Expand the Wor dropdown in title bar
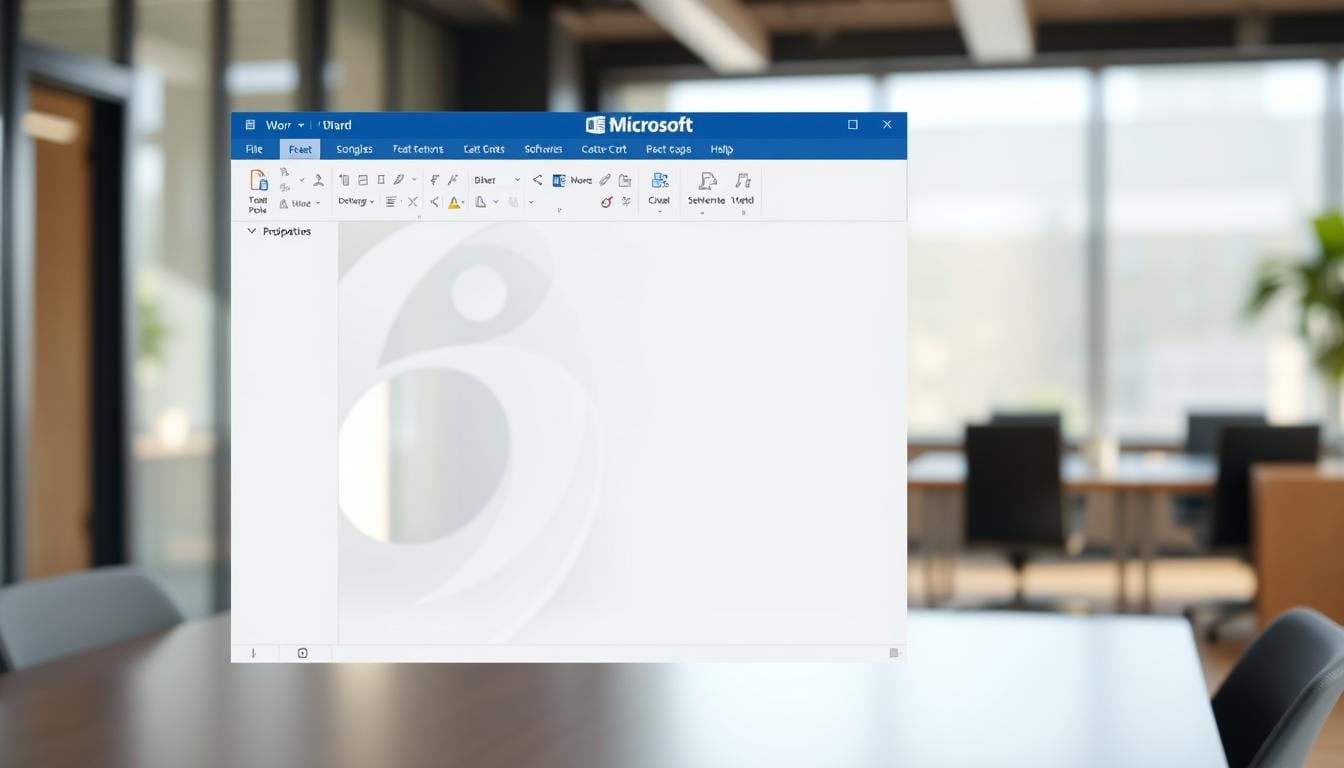This screenshot has width=1344, height=768. point(301,125)
